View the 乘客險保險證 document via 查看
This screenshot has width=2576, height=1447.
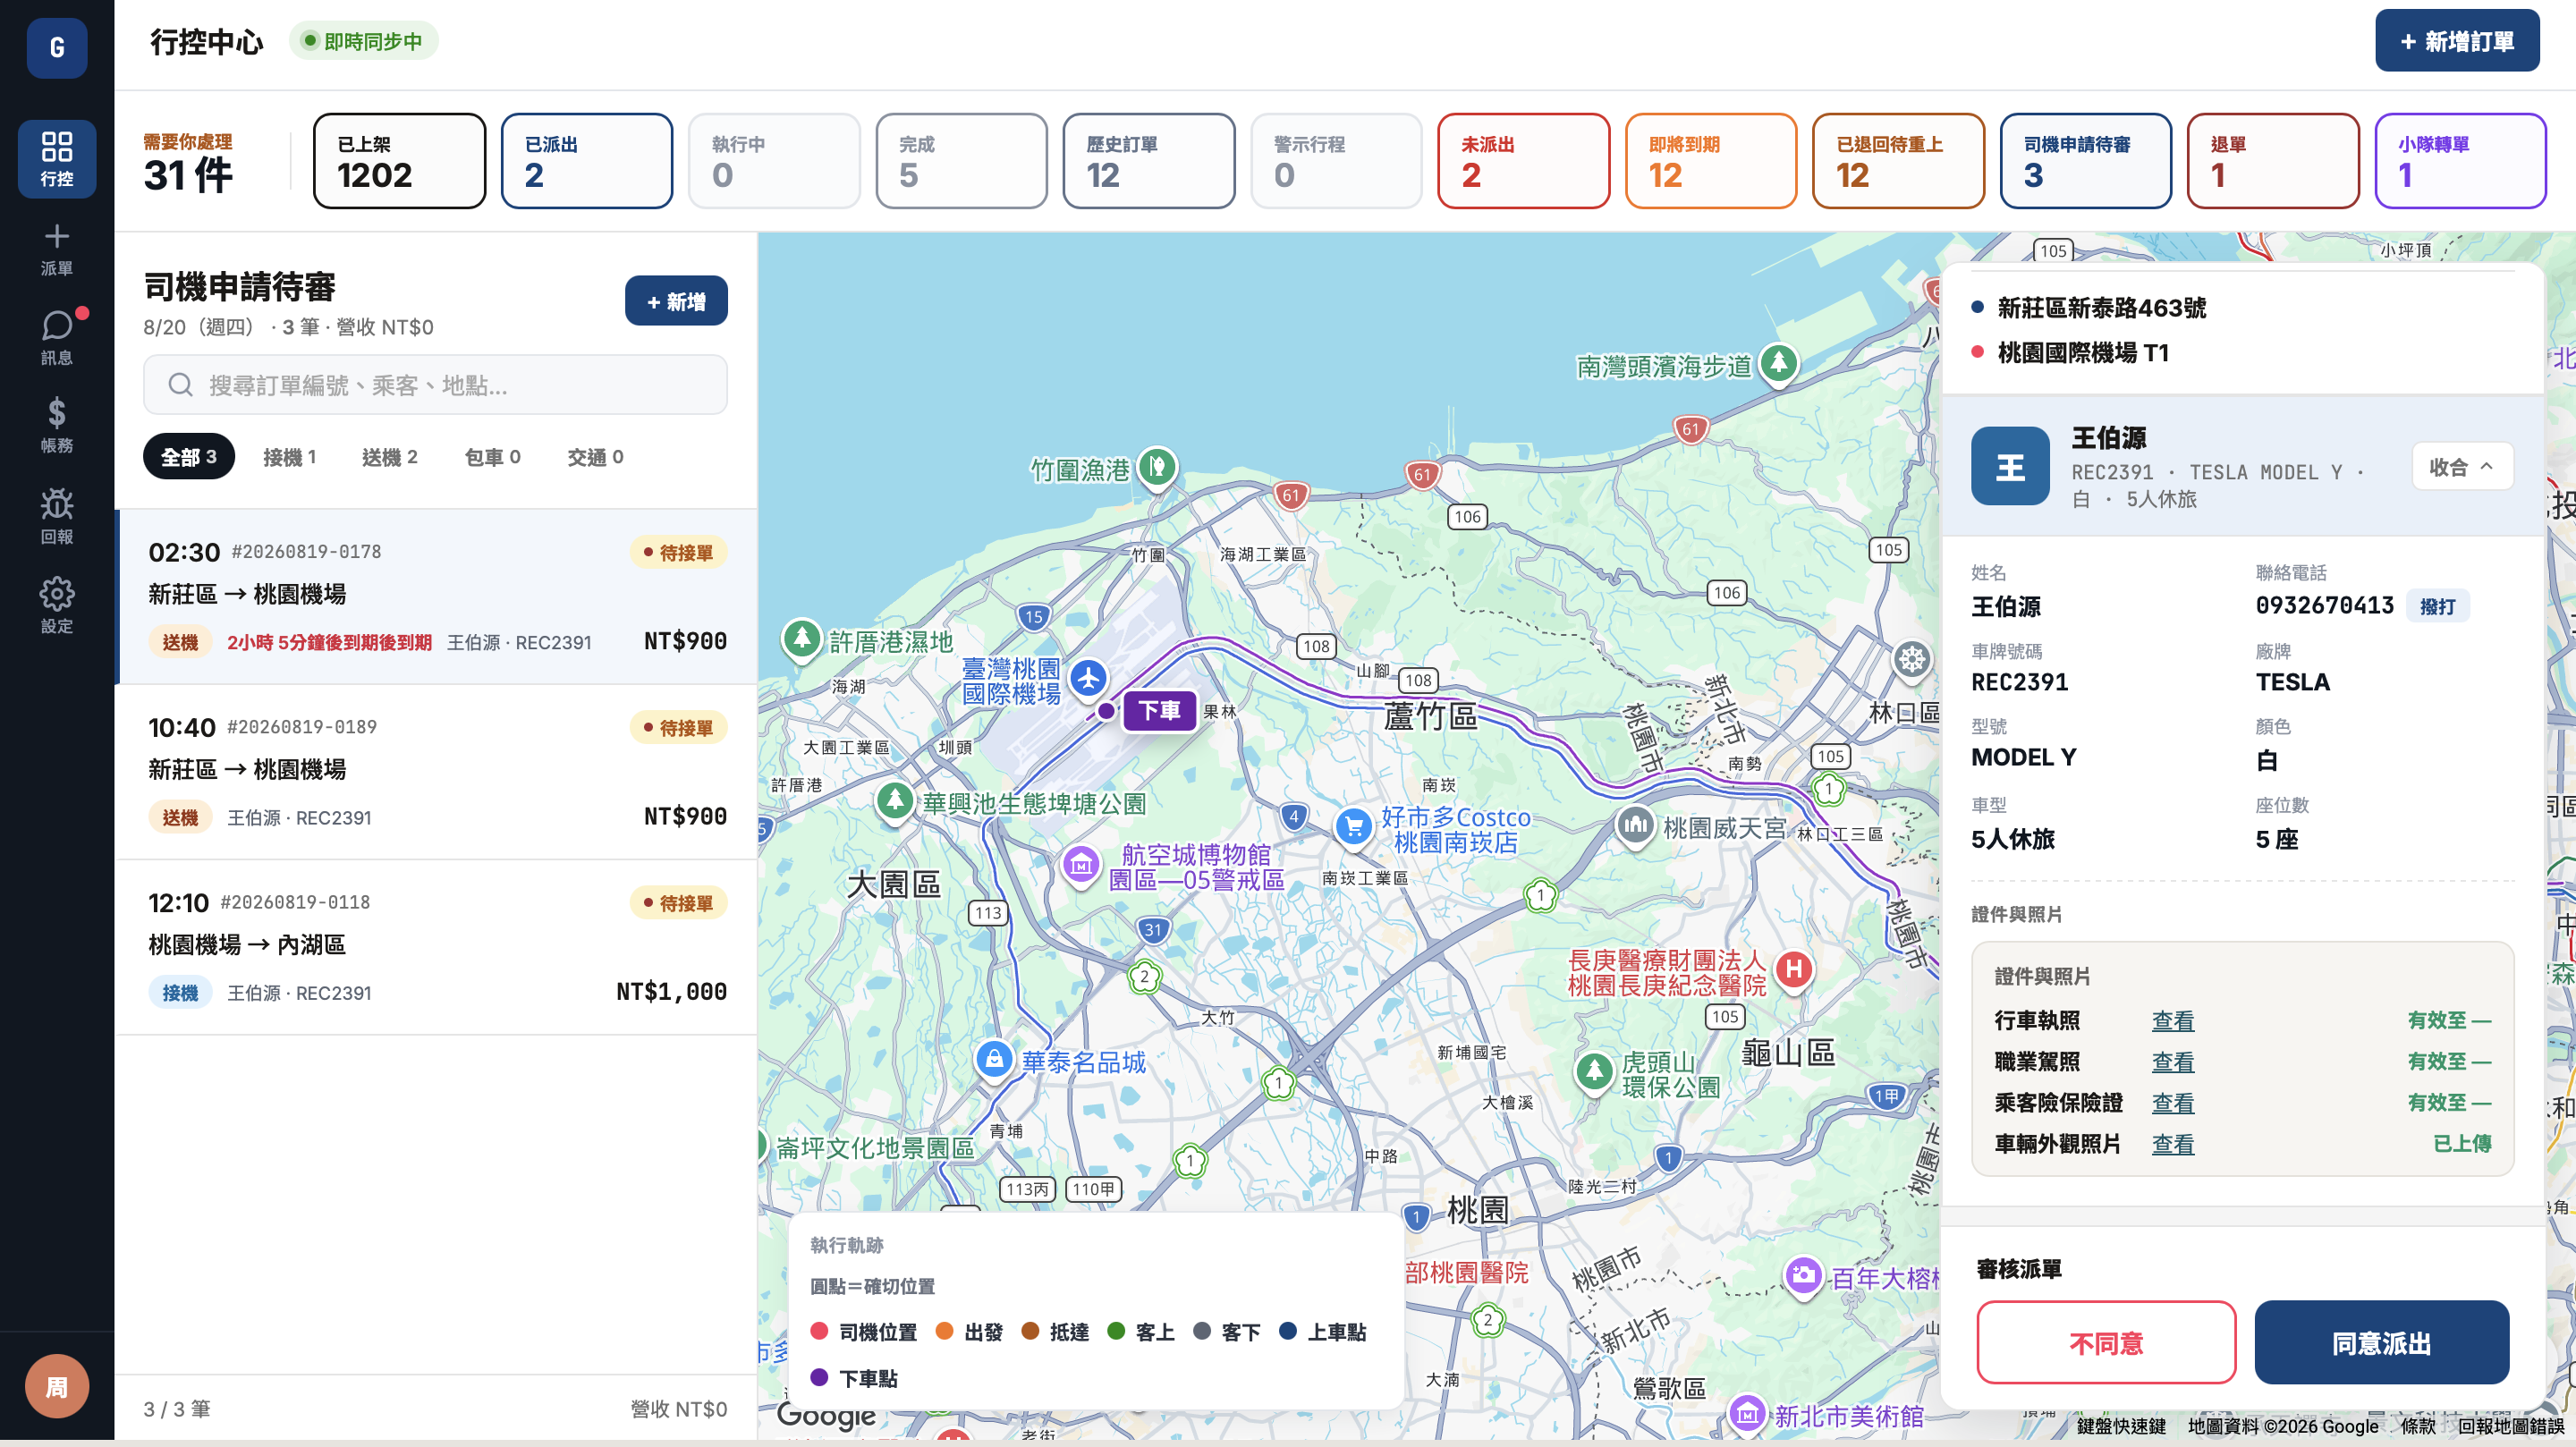coord(2173,1103)
